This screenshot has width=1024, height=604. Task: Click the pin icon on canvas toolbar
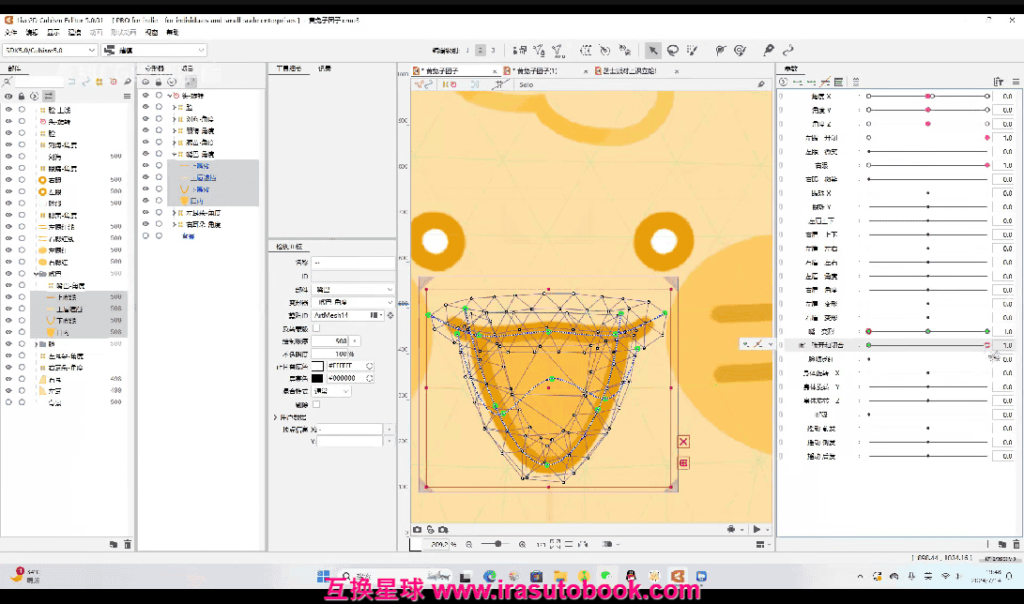(761, 84)
